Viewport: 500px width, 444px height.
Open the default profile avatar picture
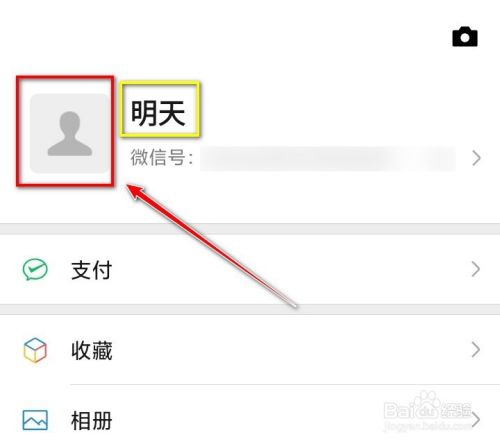pyautogui.click(x=69, y=133)
